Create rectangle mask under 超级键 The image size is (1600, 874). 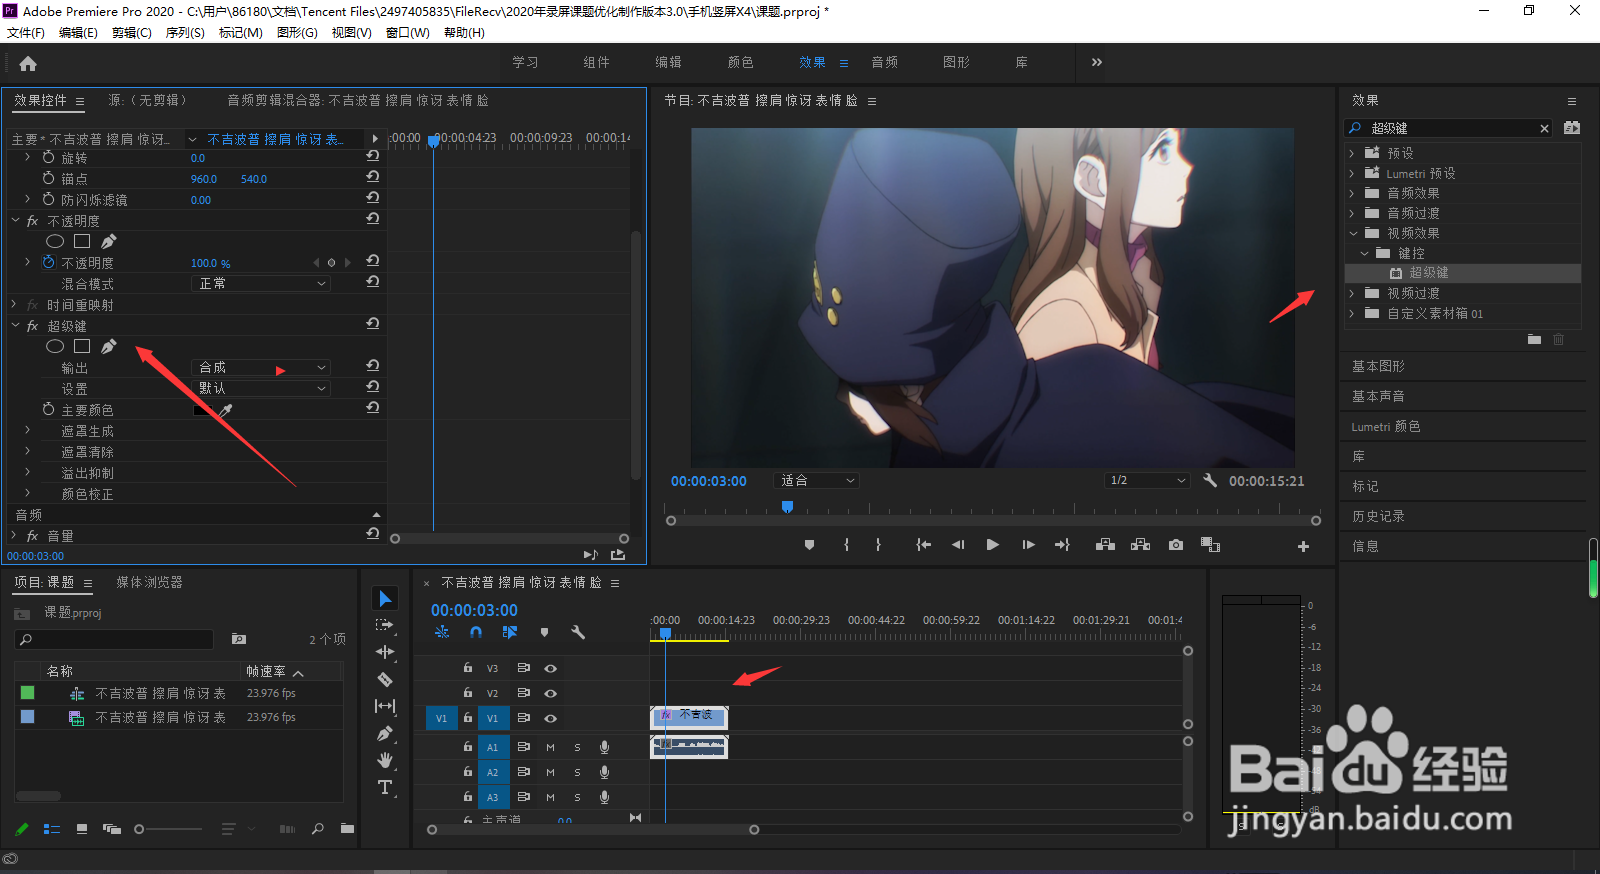click(82, 346)
